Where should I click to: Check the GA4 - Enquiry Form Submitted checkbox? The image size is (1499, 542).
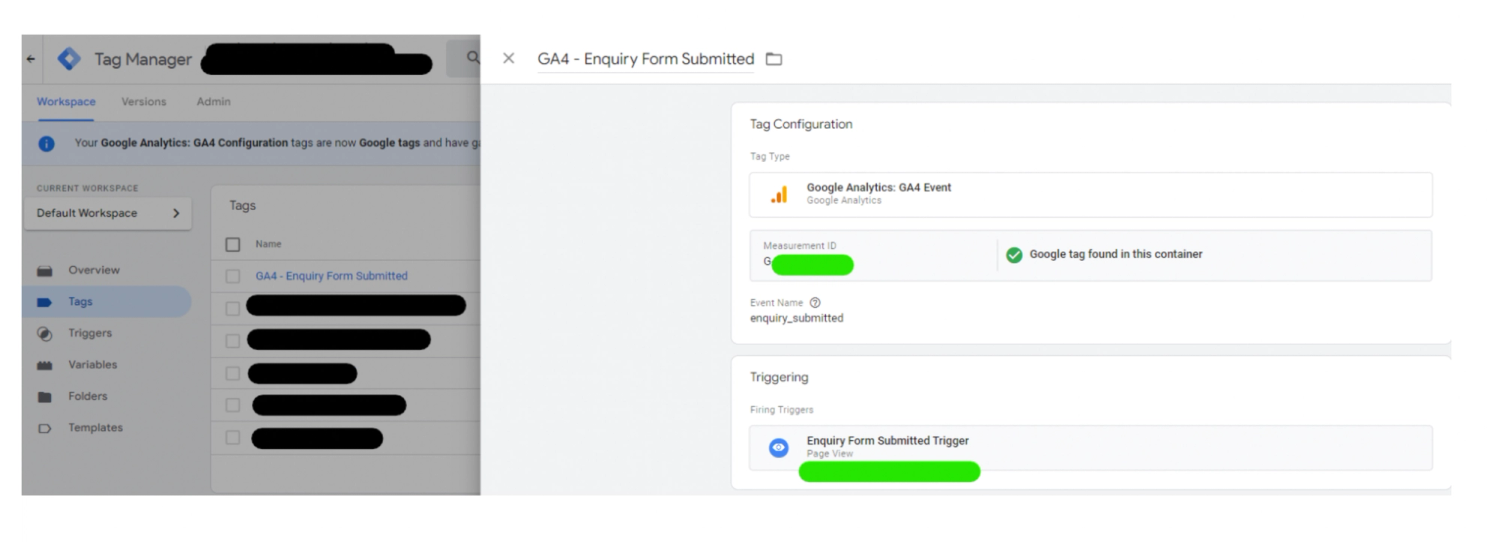pyautogui.click(x=233, y=276)
